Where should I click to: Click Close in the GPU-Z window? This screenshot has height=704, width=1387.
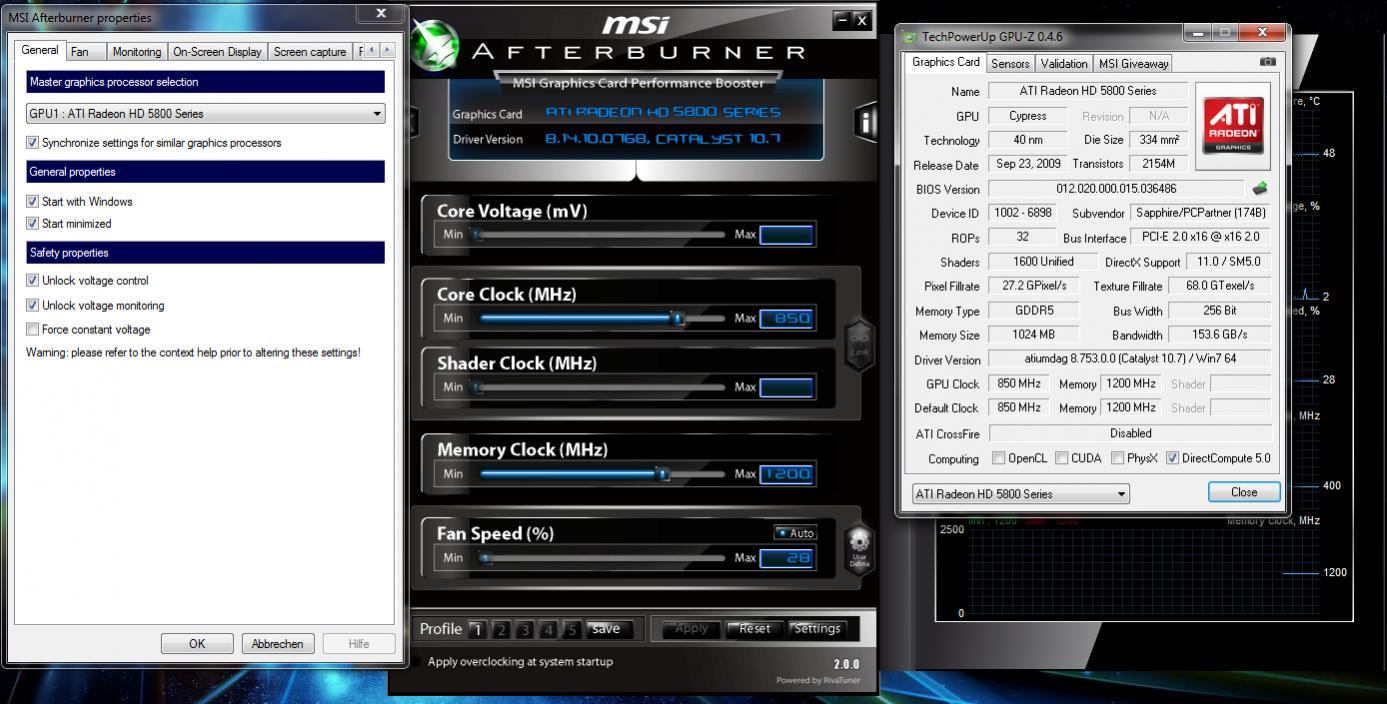point(1244,492)
